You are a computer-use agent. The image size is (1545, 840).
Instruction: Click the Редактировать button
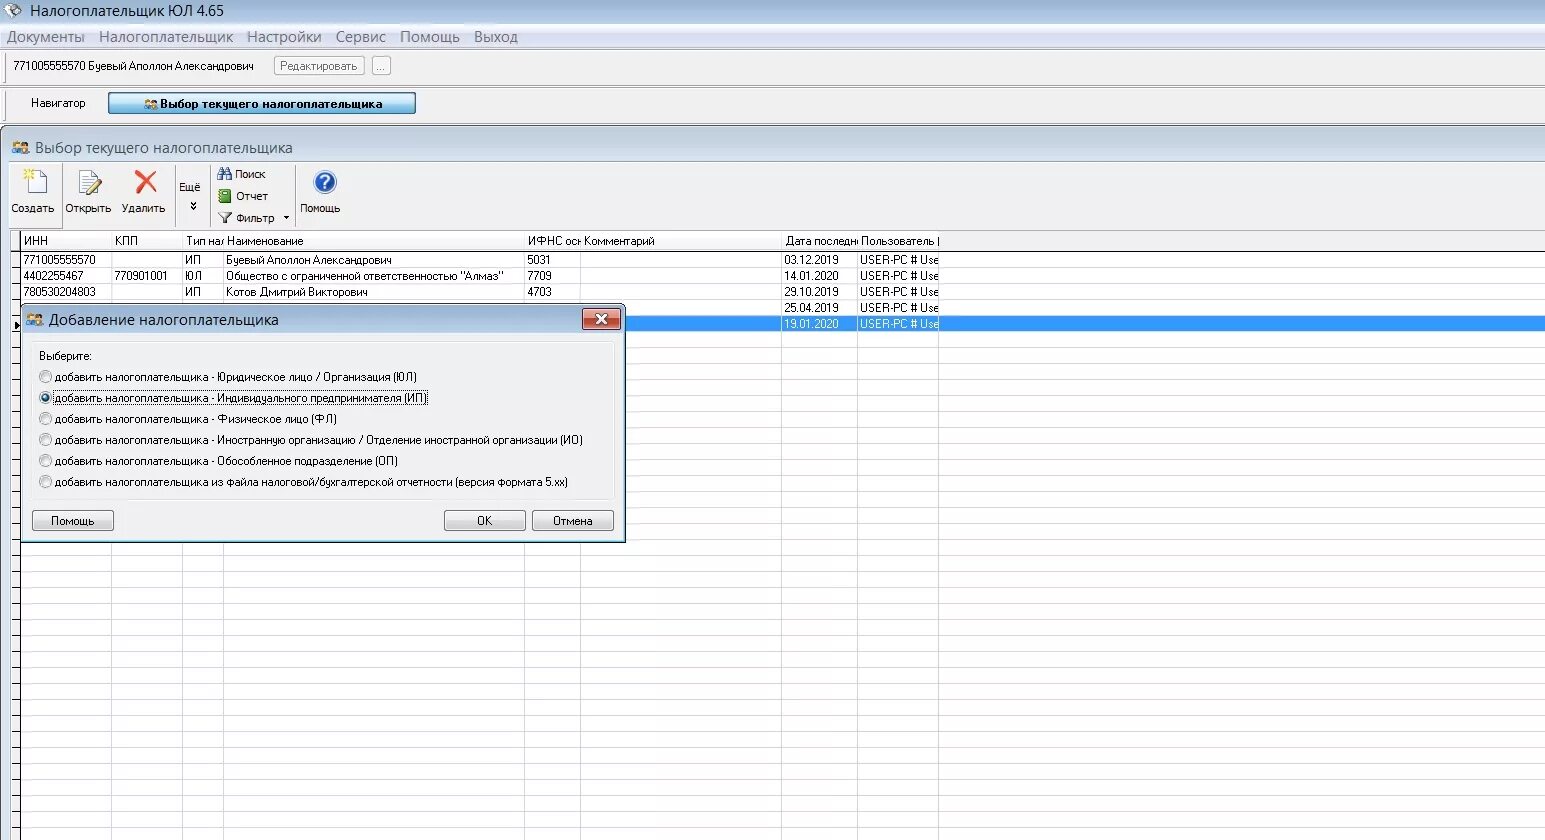(x=319, y=66)
